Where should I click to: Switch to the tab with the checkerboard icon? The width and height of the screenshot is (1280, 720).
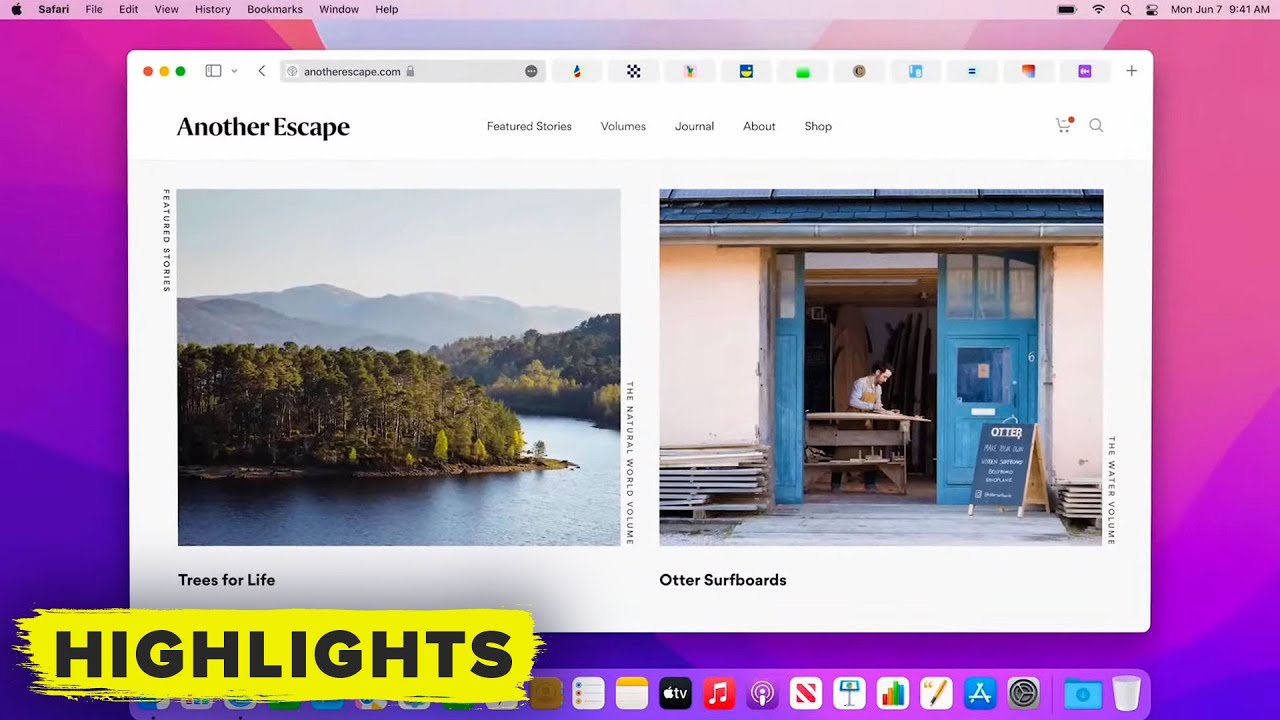coord(633,71)
